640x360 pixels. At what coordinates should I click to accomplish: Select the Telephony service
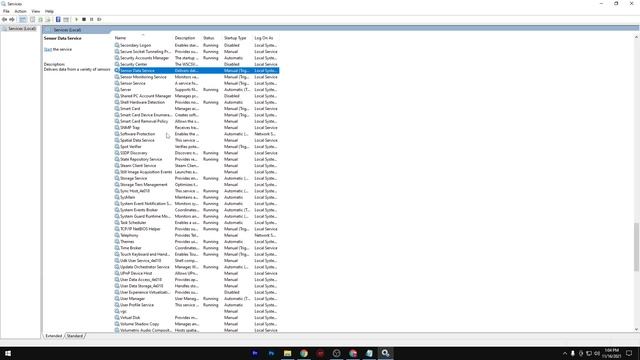[x=197, y=235]
